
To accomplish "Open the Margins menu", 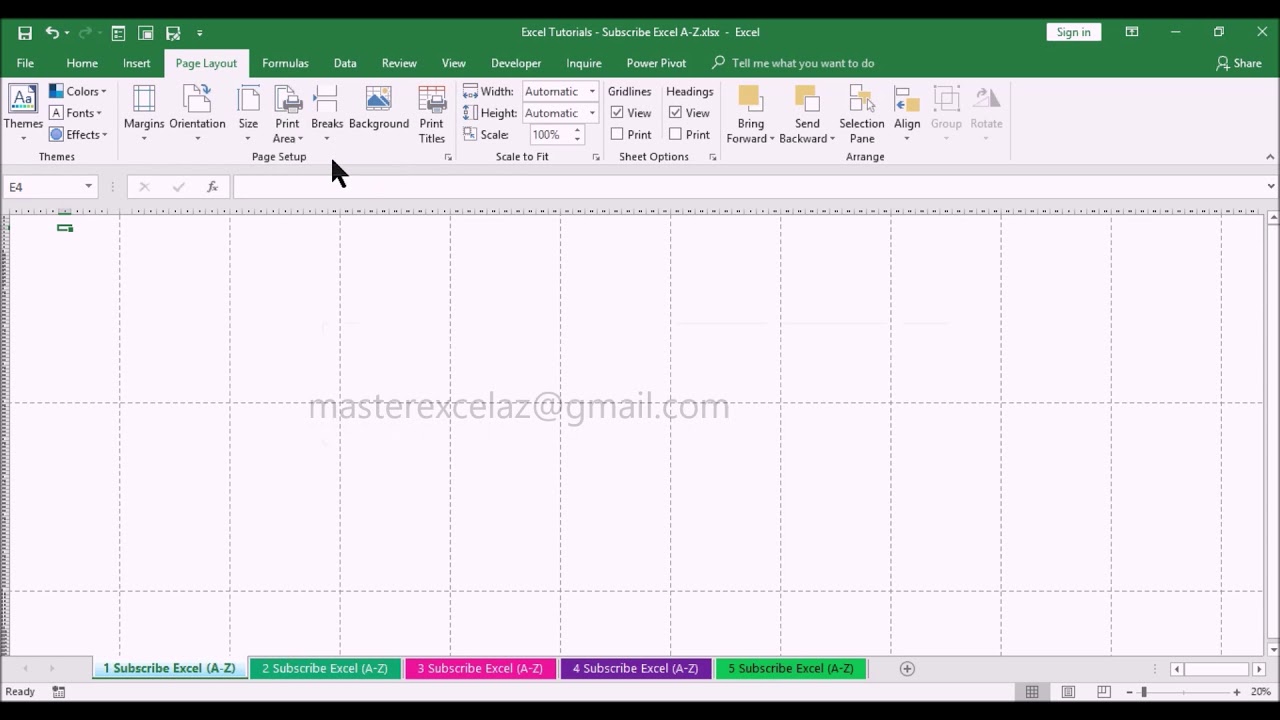I will 144,112.
